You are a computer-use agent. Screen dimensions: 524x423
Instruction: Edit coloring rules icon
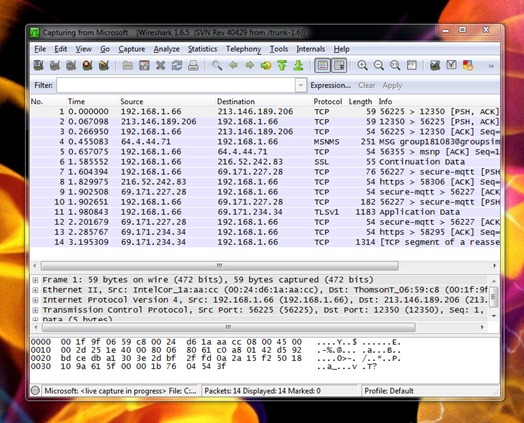tap(468, 65)
